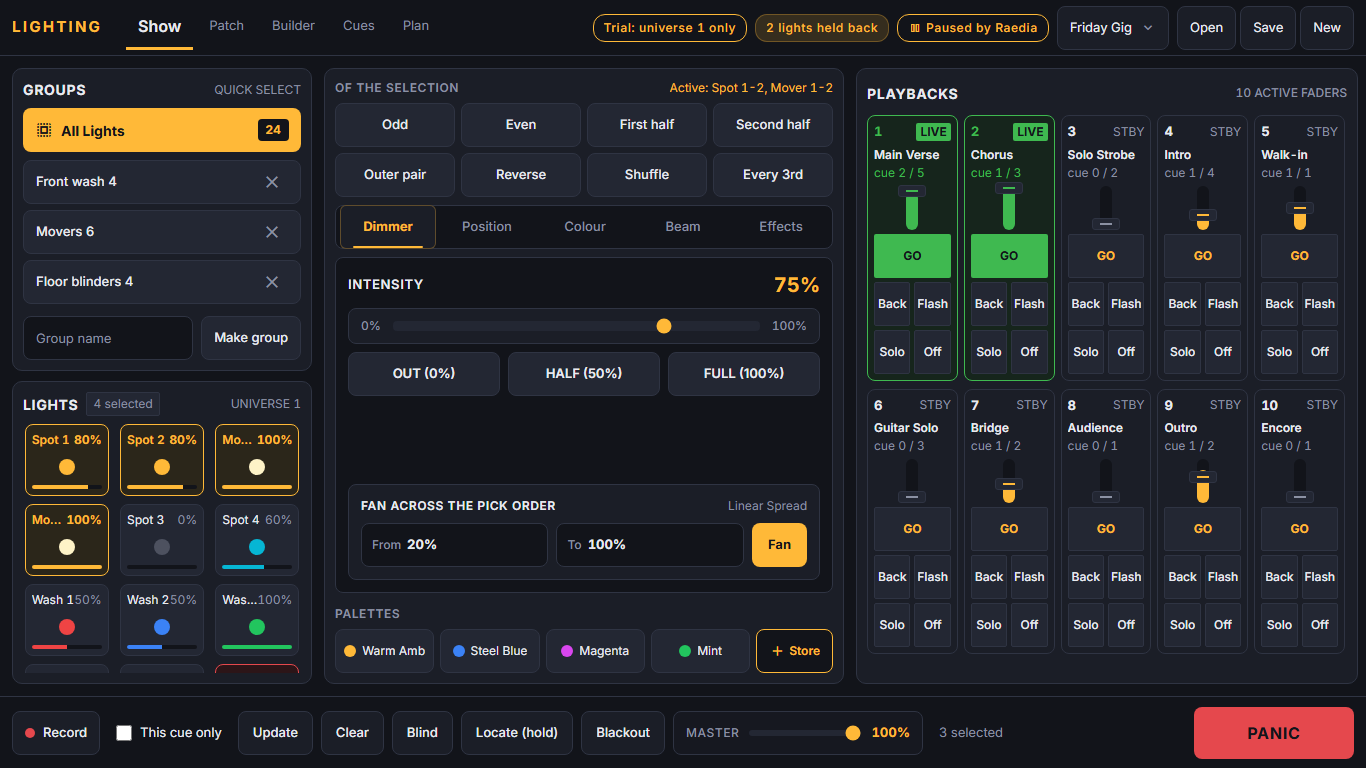
Task: Click the Save show button
Action: (1268, 28)
